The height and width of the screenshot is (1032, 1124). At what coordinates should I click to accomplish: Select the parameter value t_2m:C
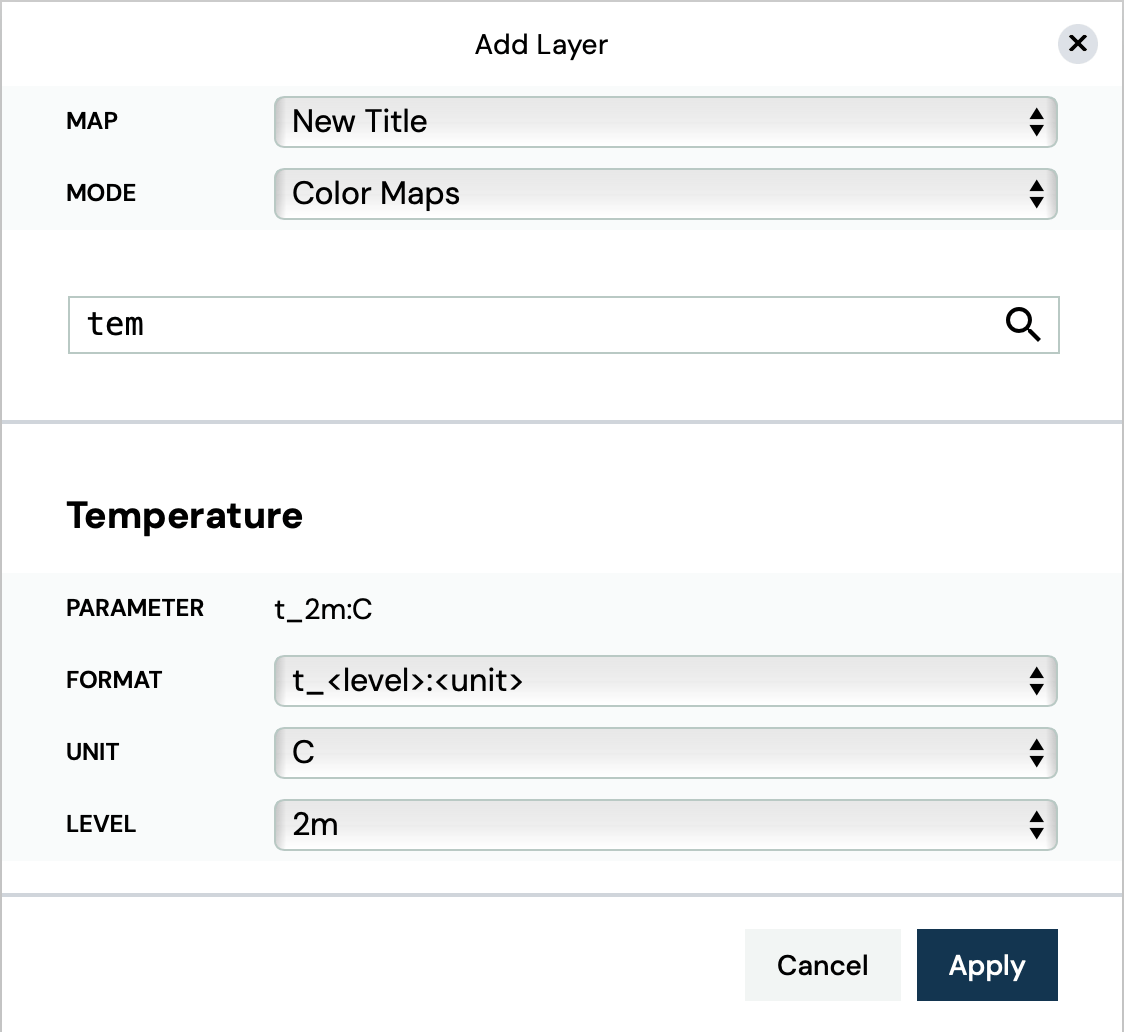(x=323, y=609)
